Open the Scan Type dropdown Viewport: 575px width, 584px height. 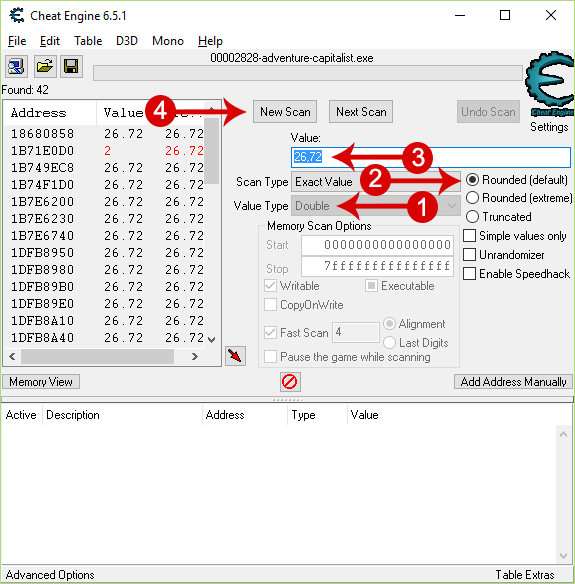(x=375, y=182)
